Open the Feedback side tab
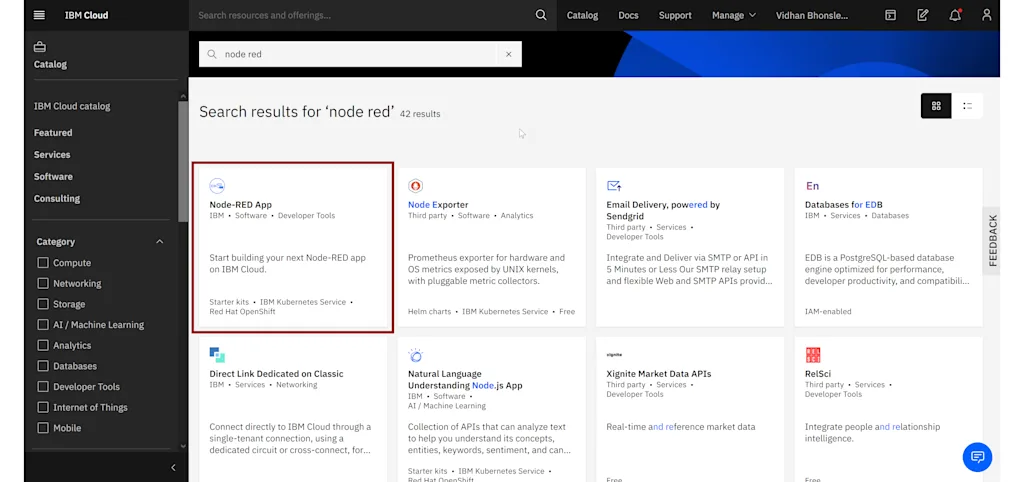Viewport: 1024px width, 482px height. [991, 240]
